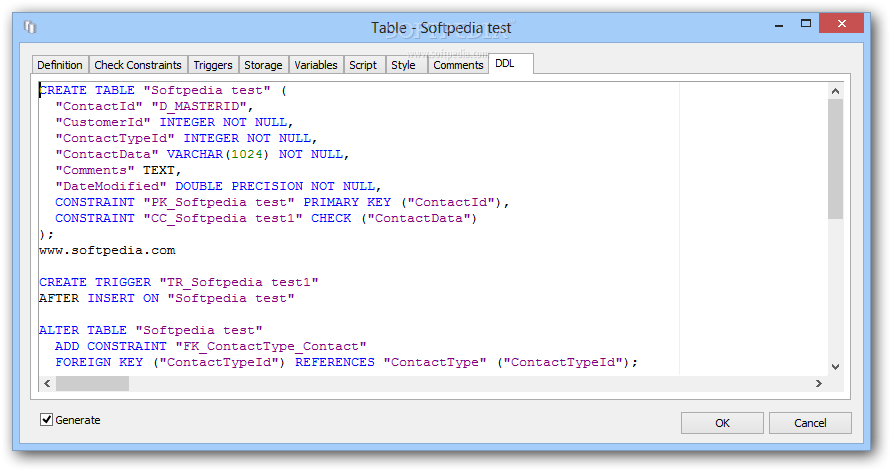Click the horizontal scrollbar right arrow

(819, 384)
